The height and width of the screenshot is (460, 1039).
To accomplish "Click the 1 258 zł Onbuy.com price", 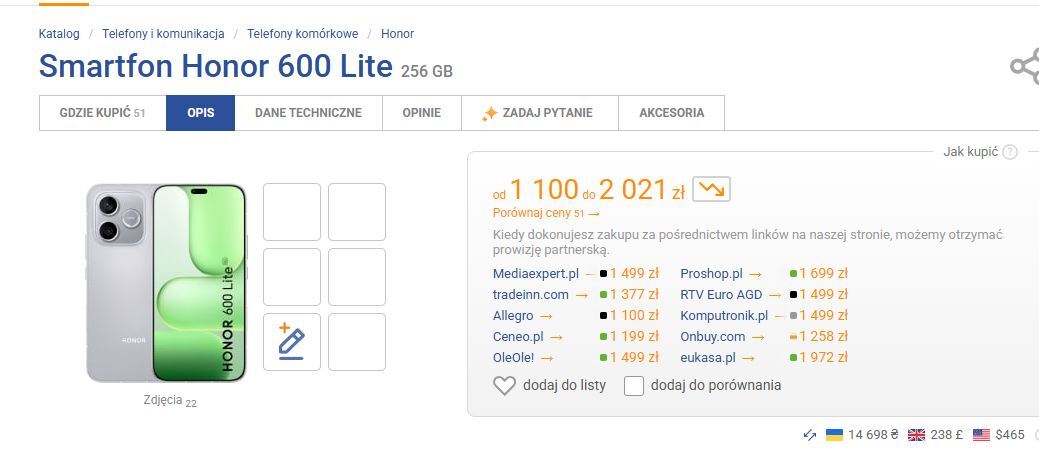I will pyautogui.click(x=823, y=337).
